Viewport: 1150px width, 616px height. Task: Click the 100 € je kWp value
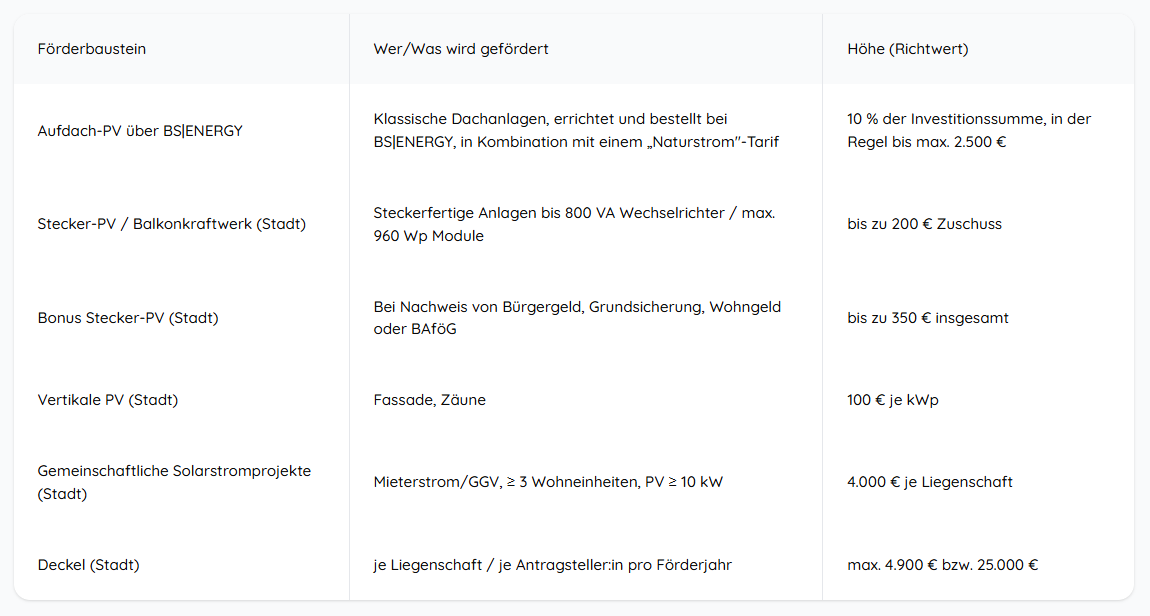point(893,400)
